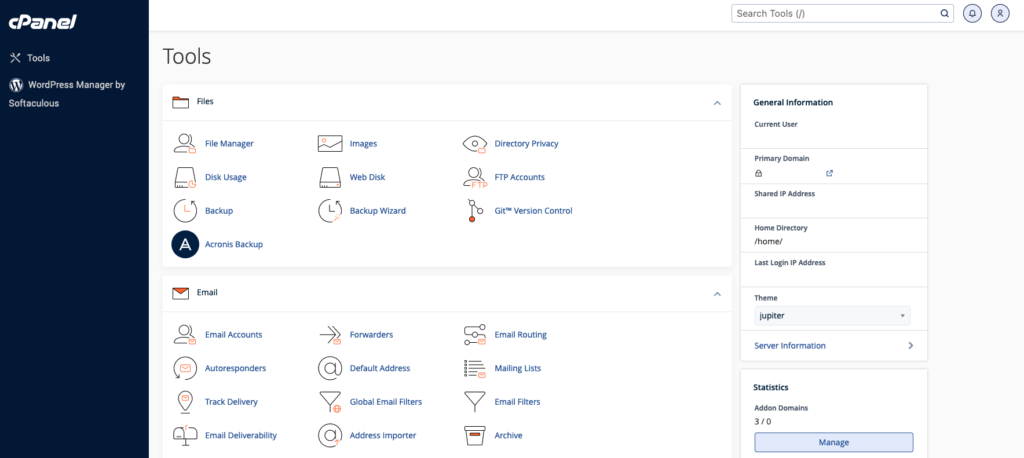This screenshot has height=458, width=1024.
Task: Expand Server Information arrow
Action: [910, 346]
